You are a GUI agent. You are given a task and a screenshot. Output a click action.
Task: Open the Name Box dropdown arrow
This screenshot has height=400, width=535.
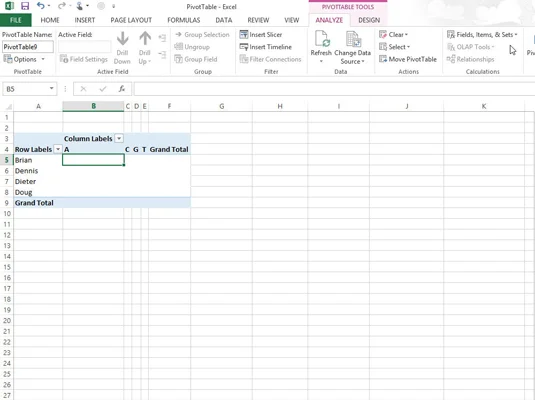[x=51, y=89]
